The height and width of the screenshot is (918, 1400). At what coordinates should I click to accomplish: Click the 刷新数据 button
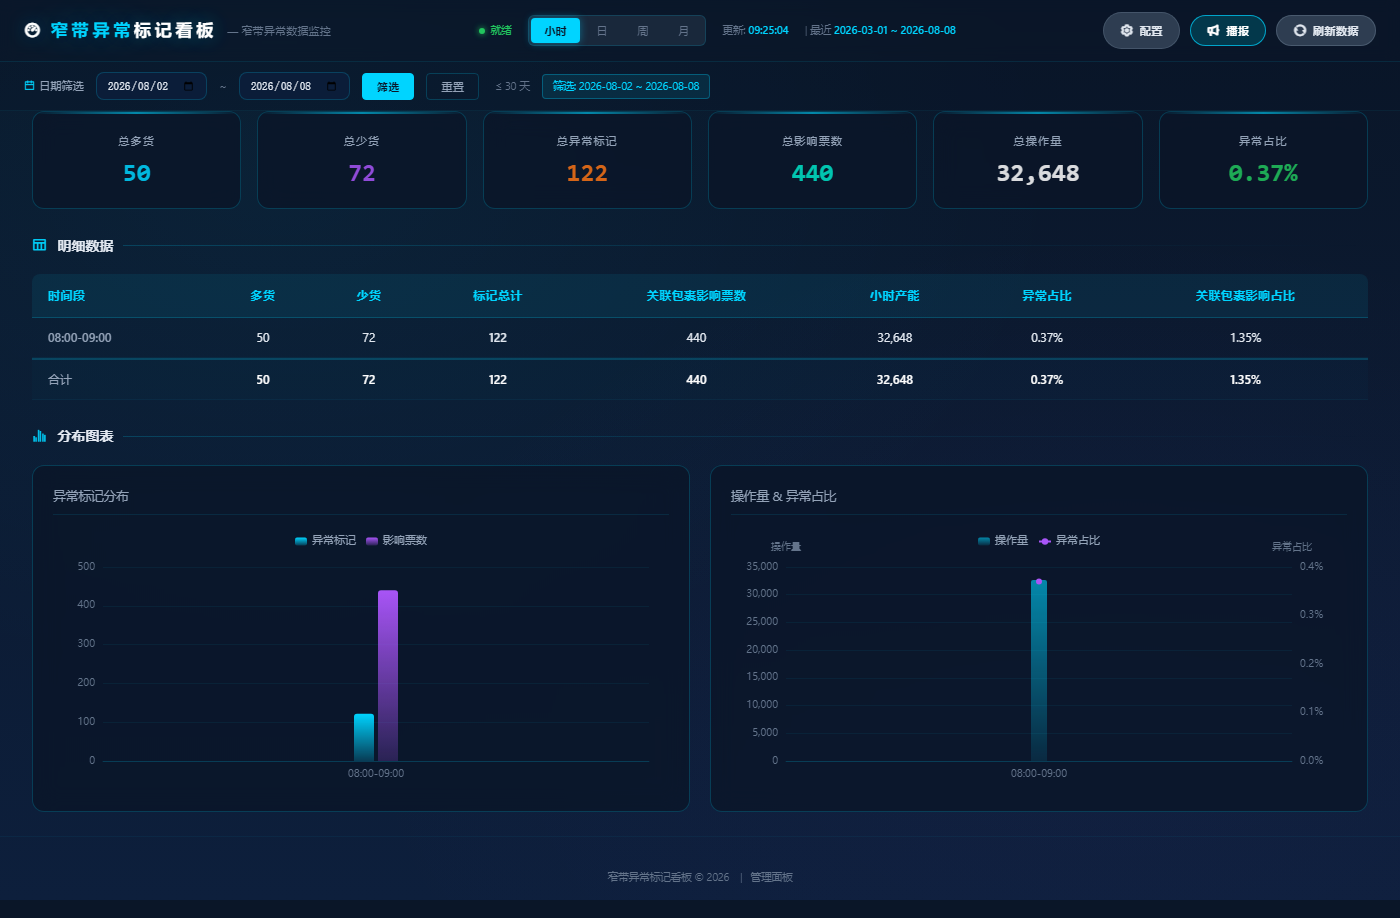pos(1325,31)
